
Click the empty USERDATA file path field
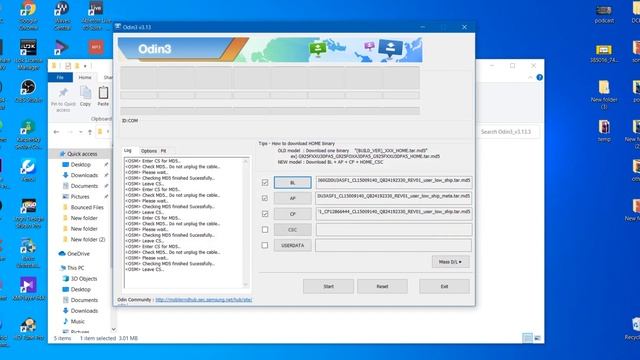click(x=393, y=245)
